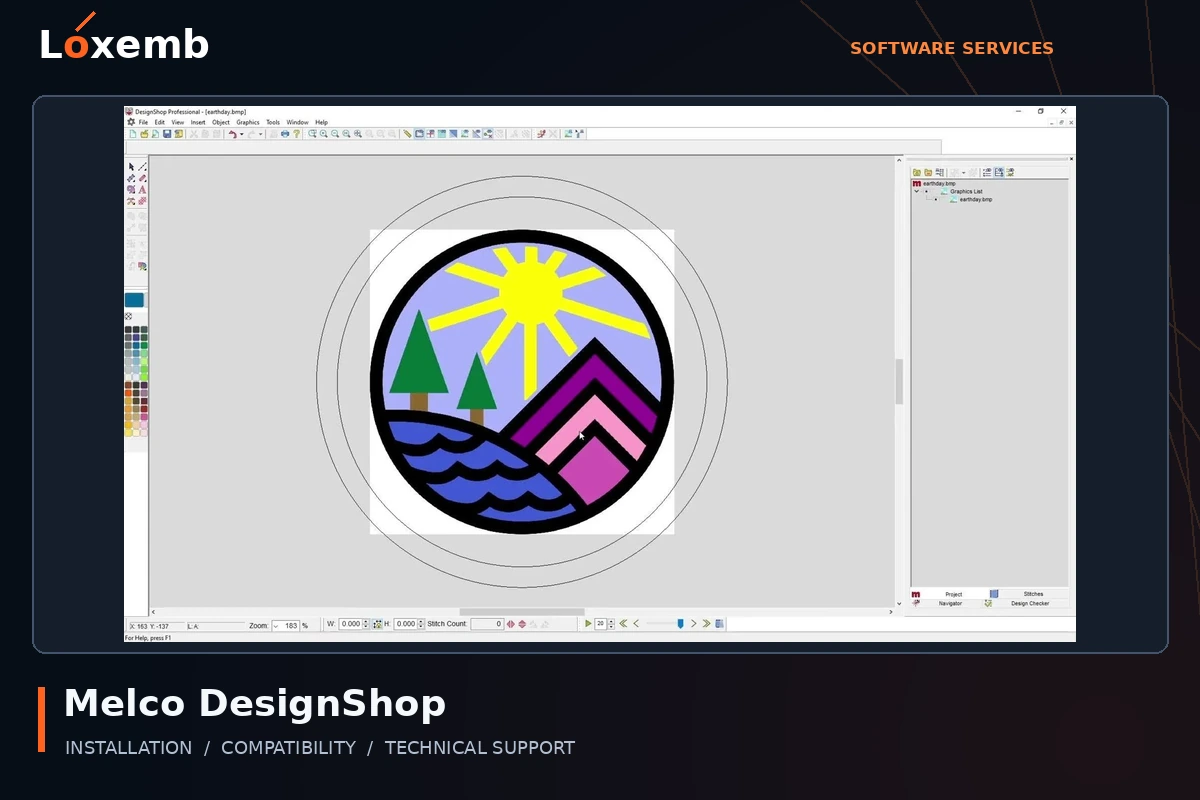
Task: Click the yellow question mark Help icon
Action: 296,134
